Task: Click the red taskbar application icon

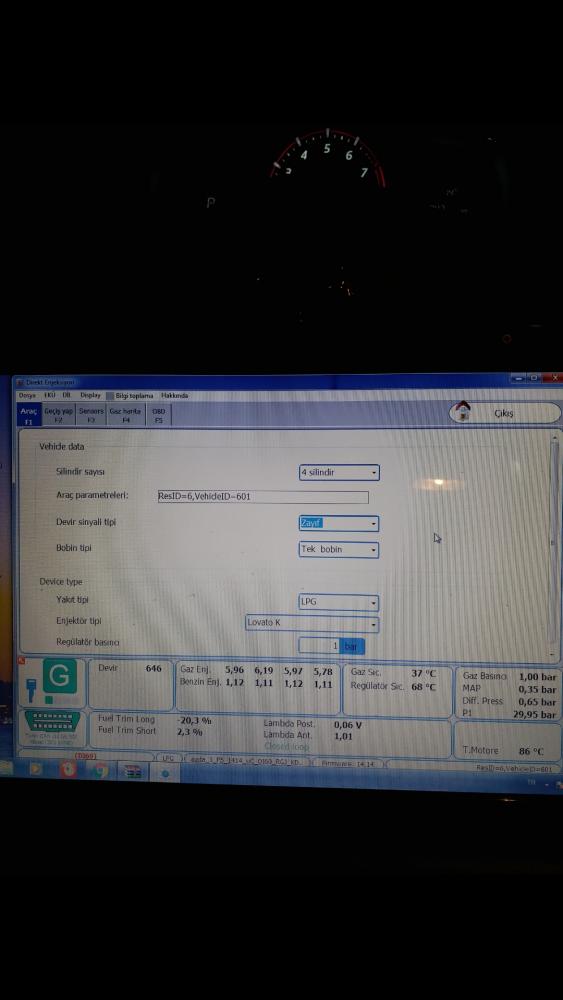Action: click(68, 770)
